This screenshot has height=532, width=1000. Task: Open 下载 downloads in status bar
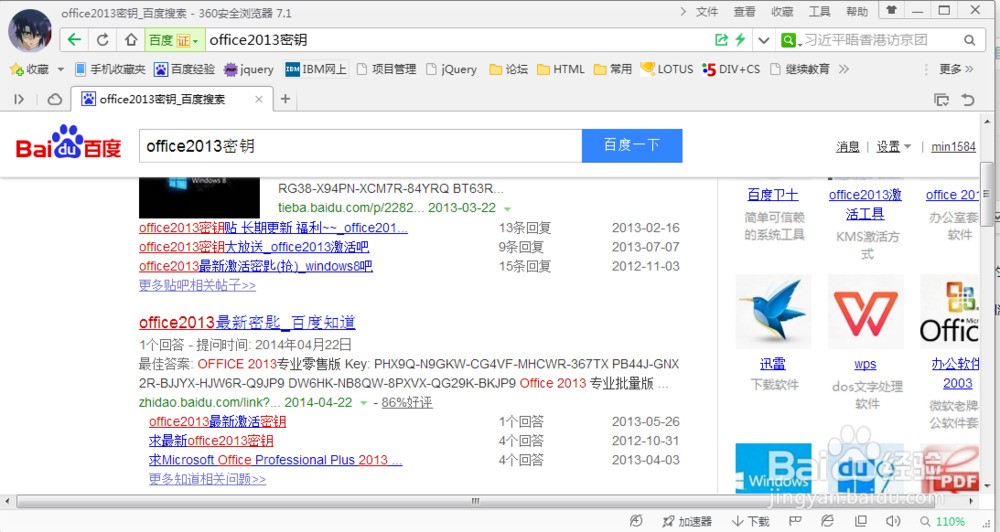(750, 521)
